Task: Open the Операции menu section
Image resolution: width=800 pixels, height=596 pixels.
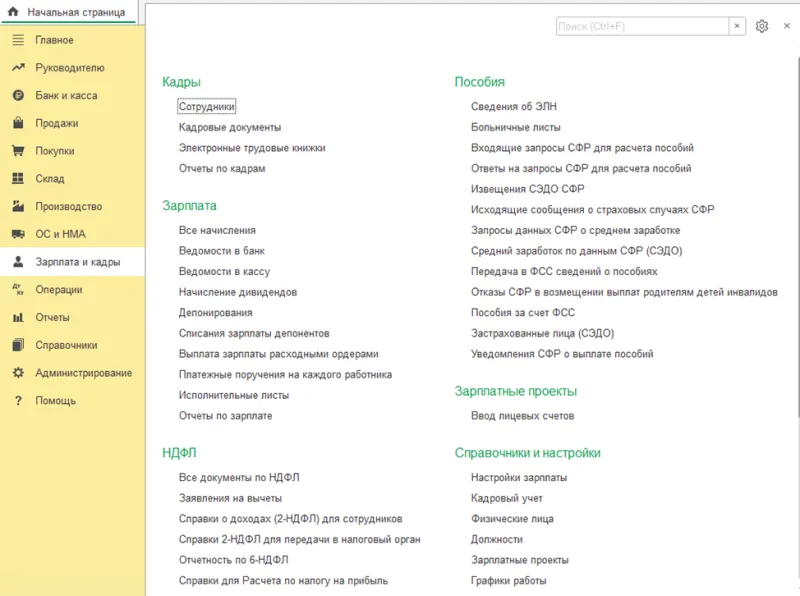Action: pyautogui.click(x=58, y=290)
